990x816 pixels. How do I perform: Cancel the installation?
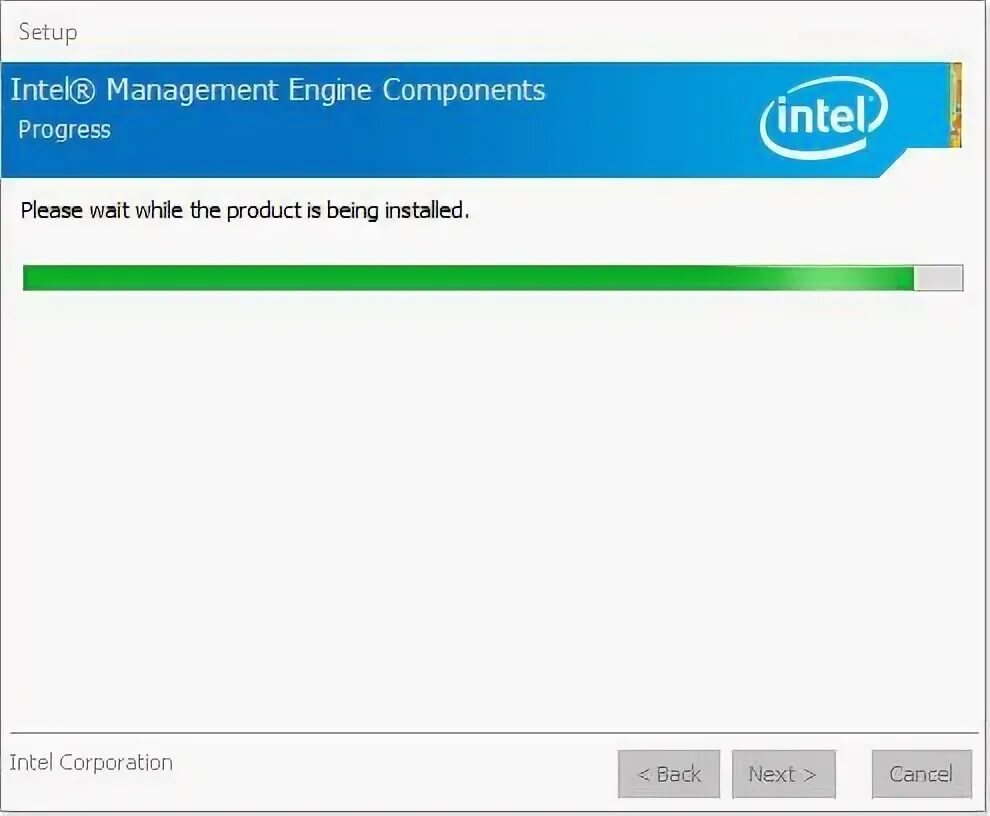pos(921,774)
